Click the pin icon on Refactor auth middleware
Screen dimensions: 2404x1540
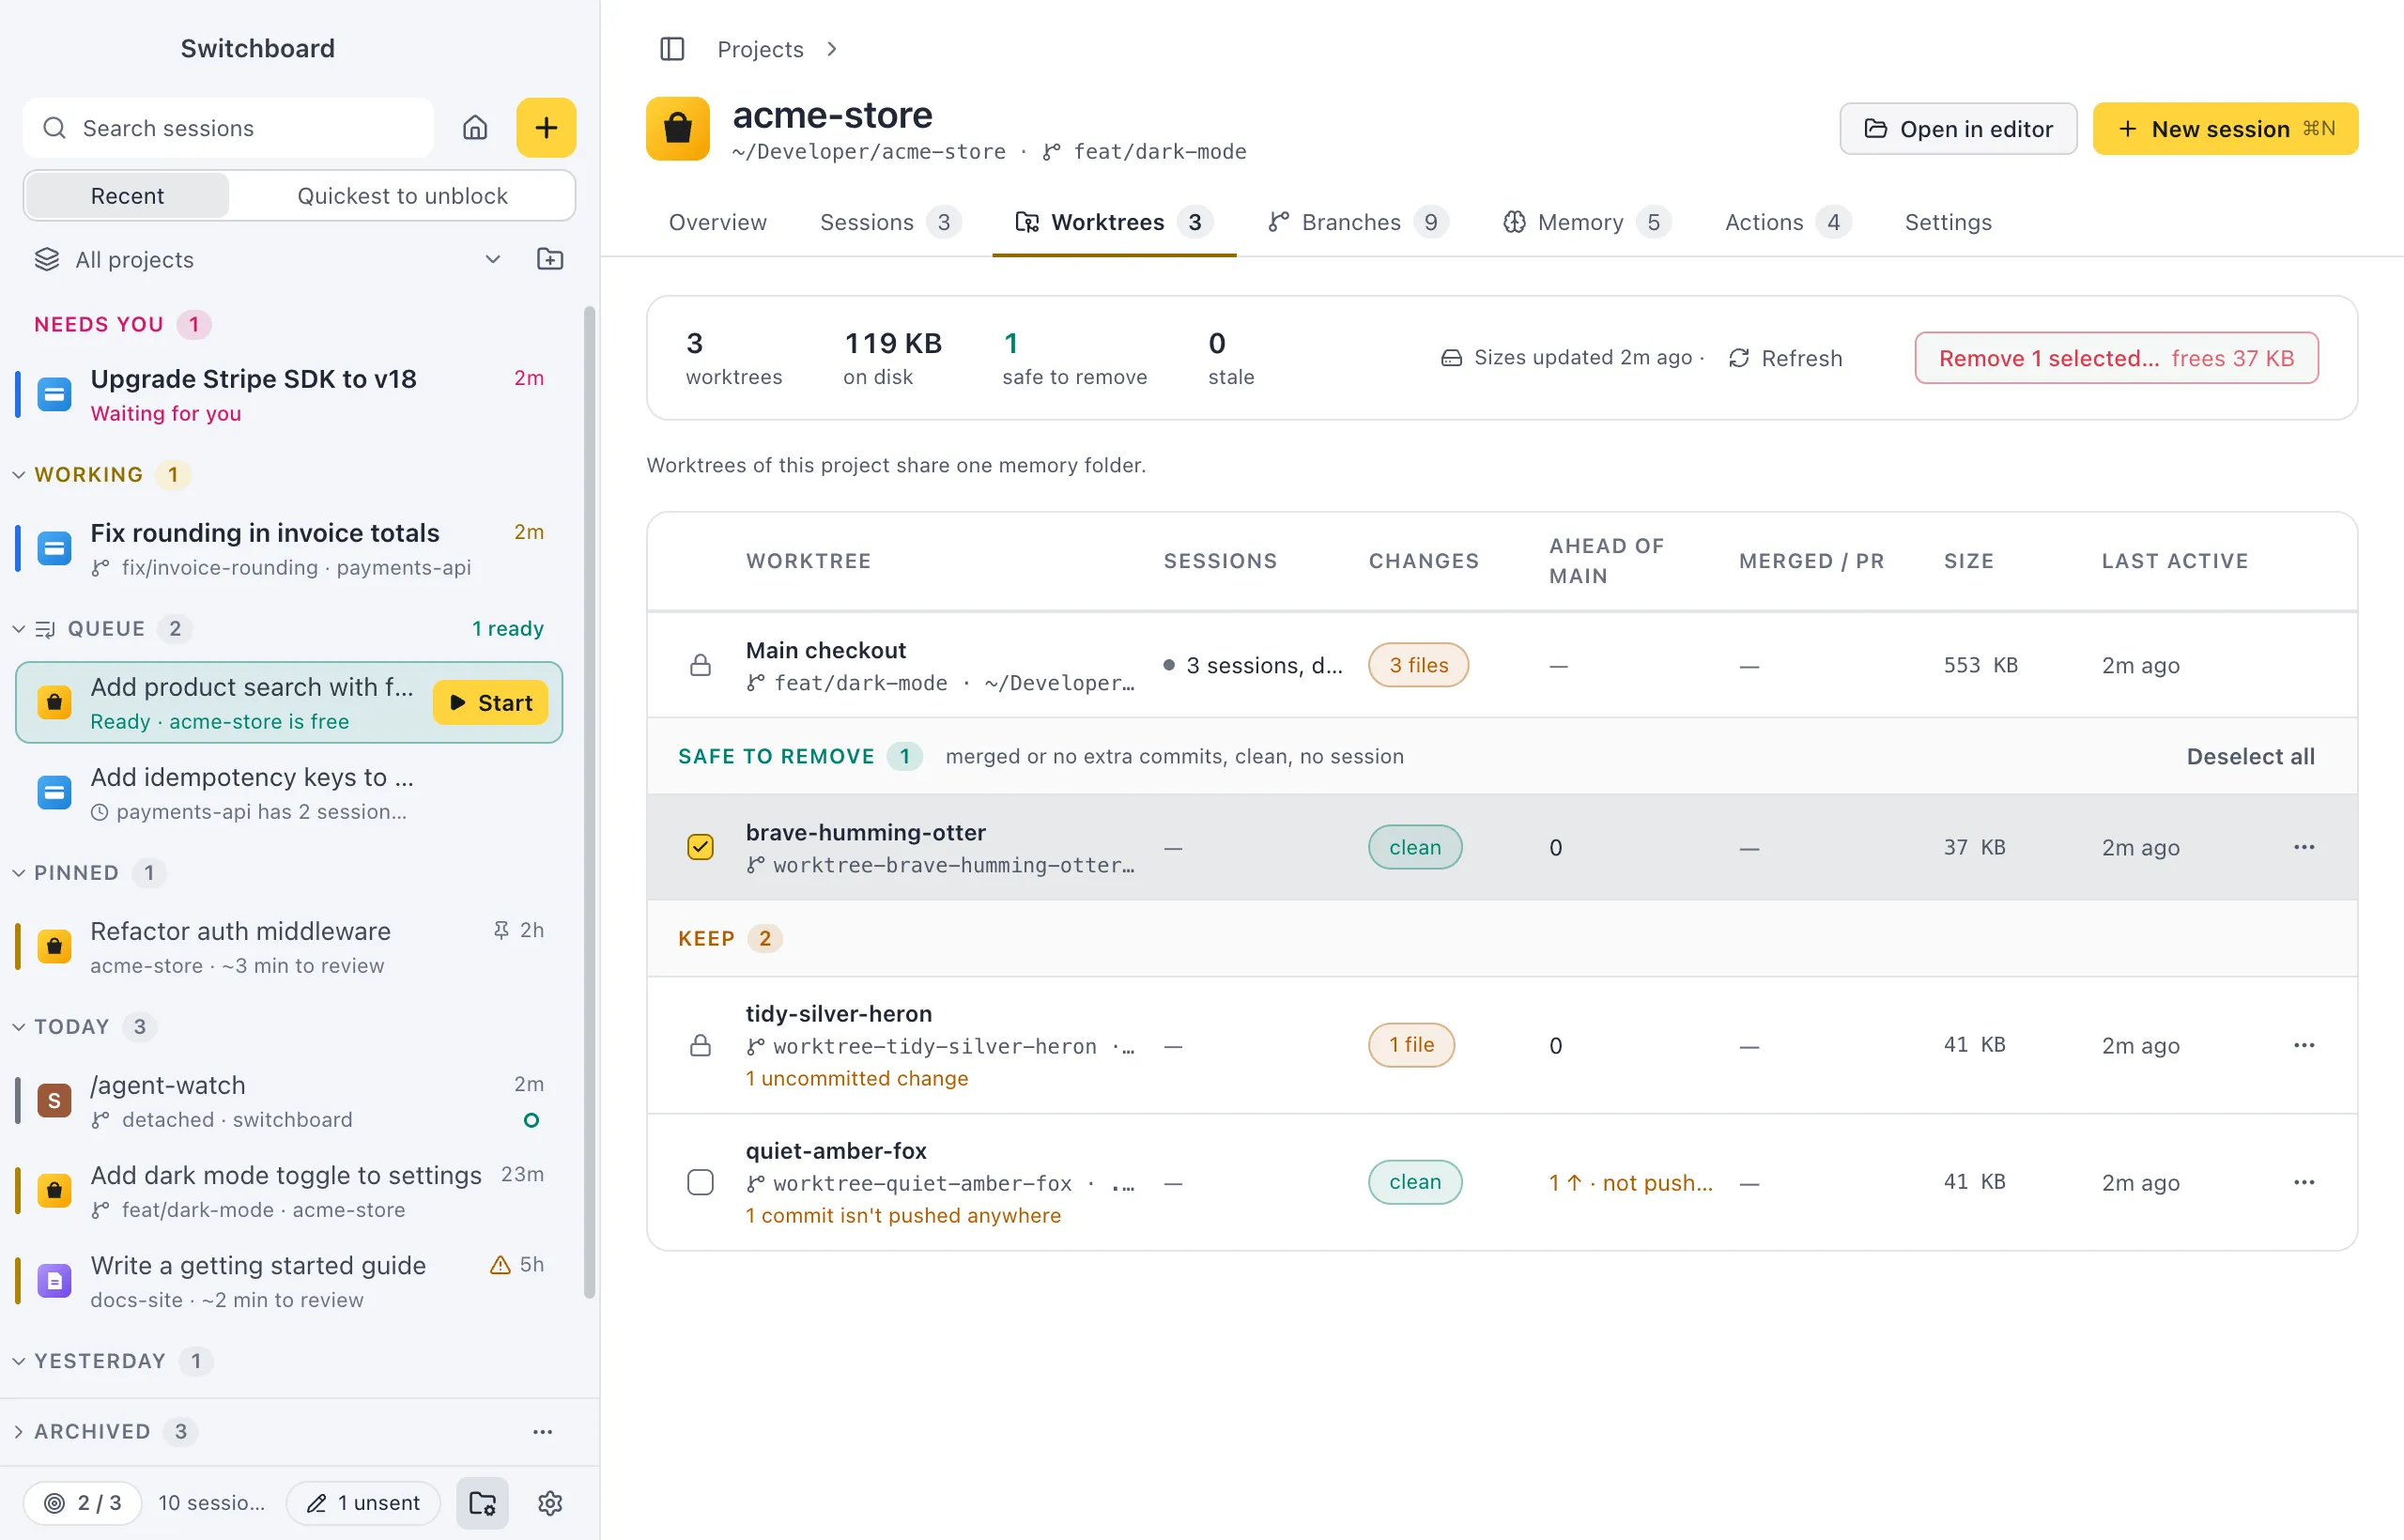pyautogui.click(x=501, y=930)
